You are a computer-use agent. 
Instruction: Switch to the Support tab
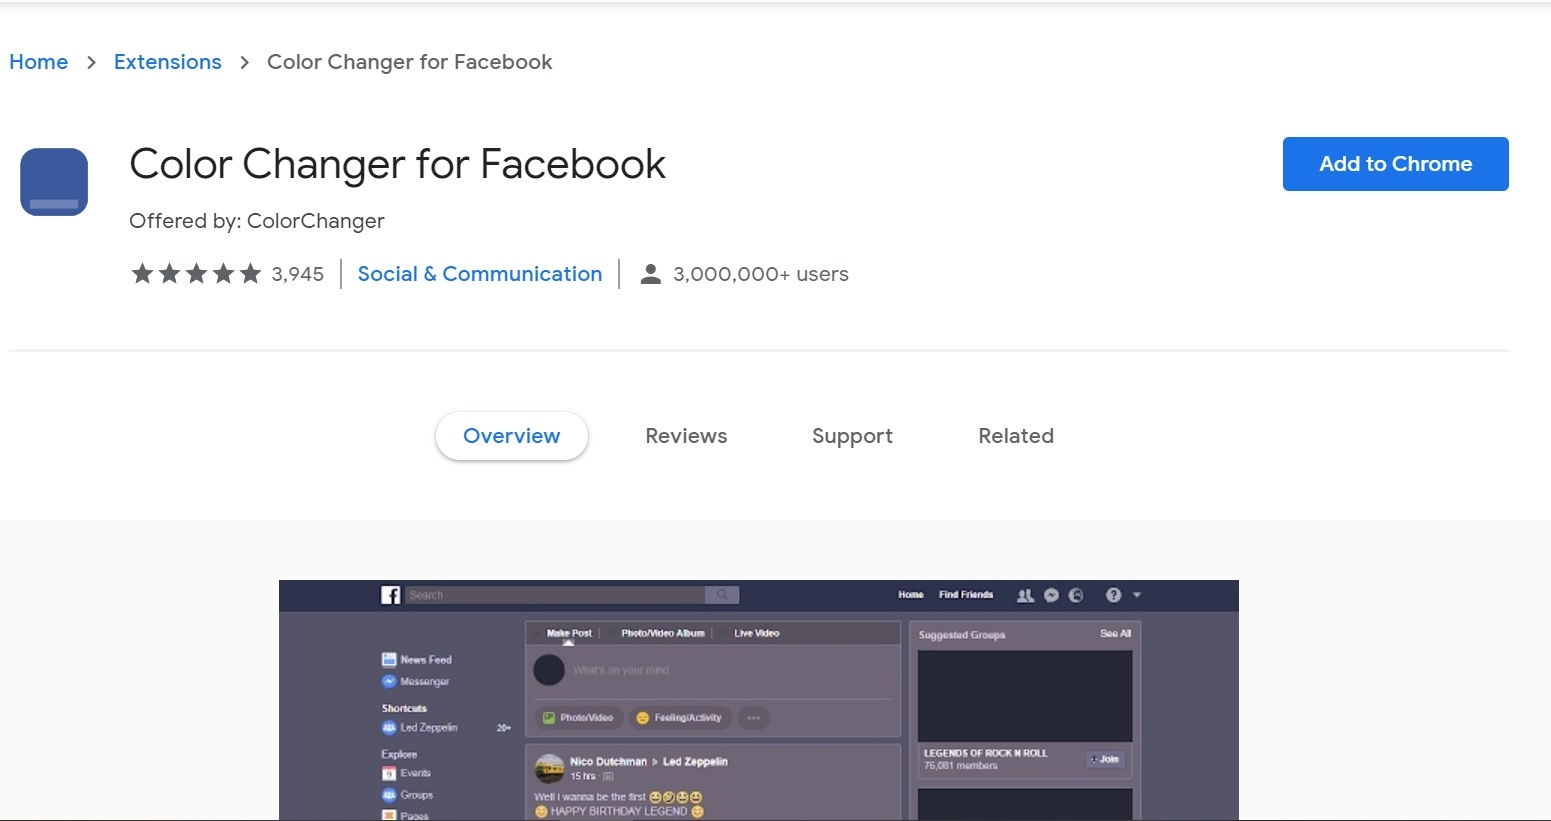click(852, 436)
